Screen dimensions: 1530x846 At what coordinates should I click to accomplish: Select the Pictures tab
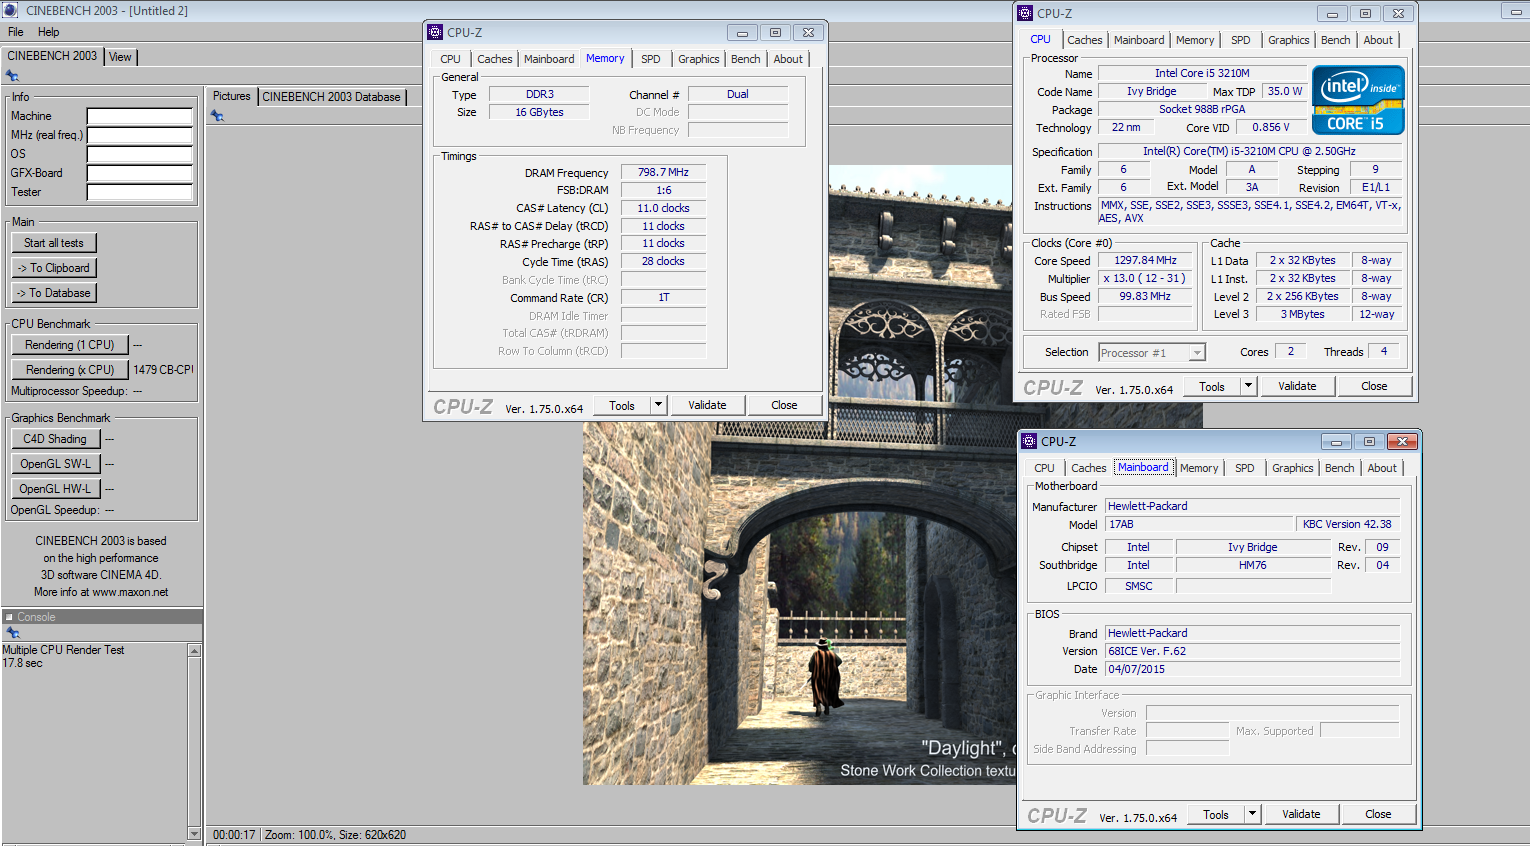[x=231, y=96]
